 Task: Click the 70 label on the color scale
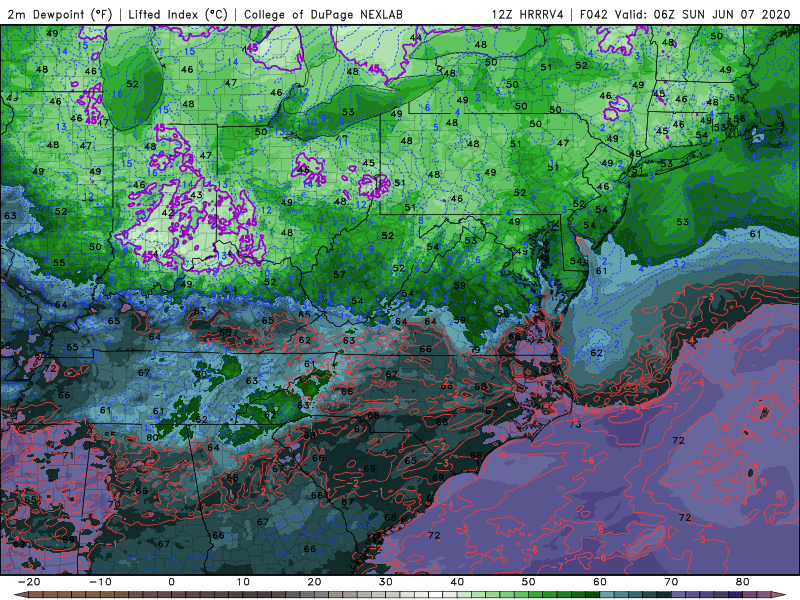pyautogui.click(x=671, y=582)
